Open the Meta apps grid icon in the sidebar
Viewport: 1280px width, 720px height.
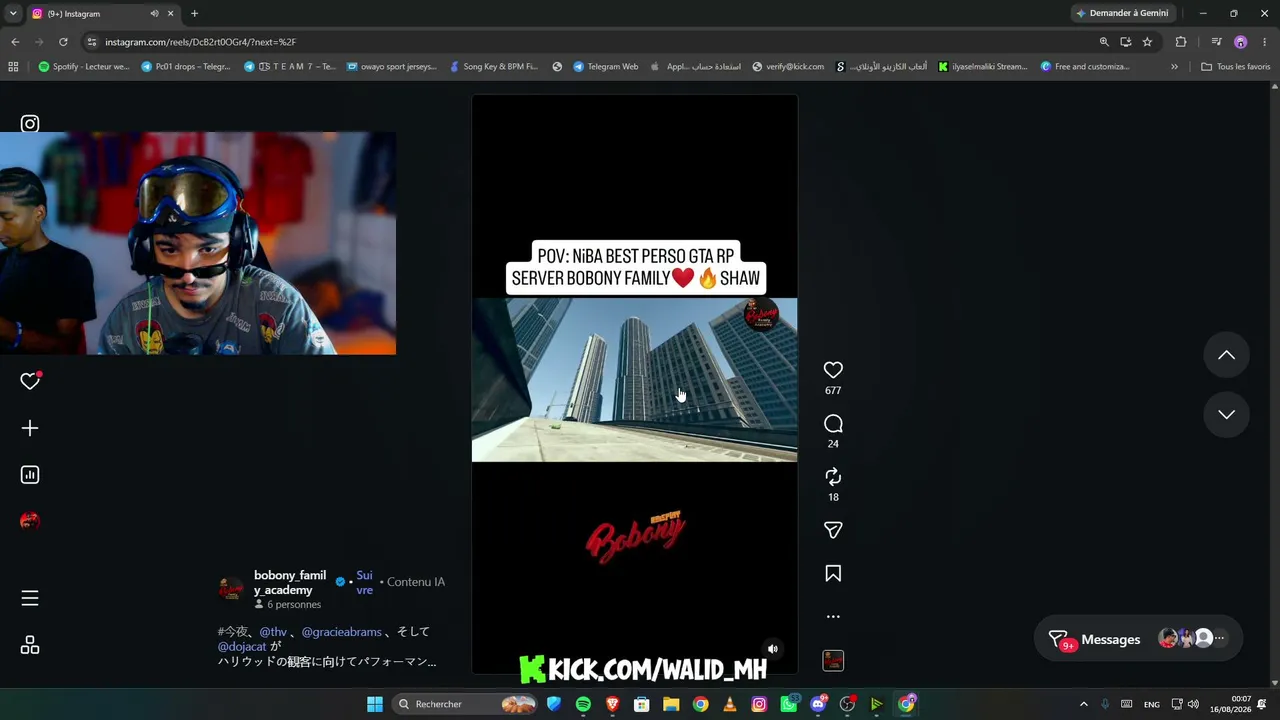pyautogui.click(x=30, y=645)
